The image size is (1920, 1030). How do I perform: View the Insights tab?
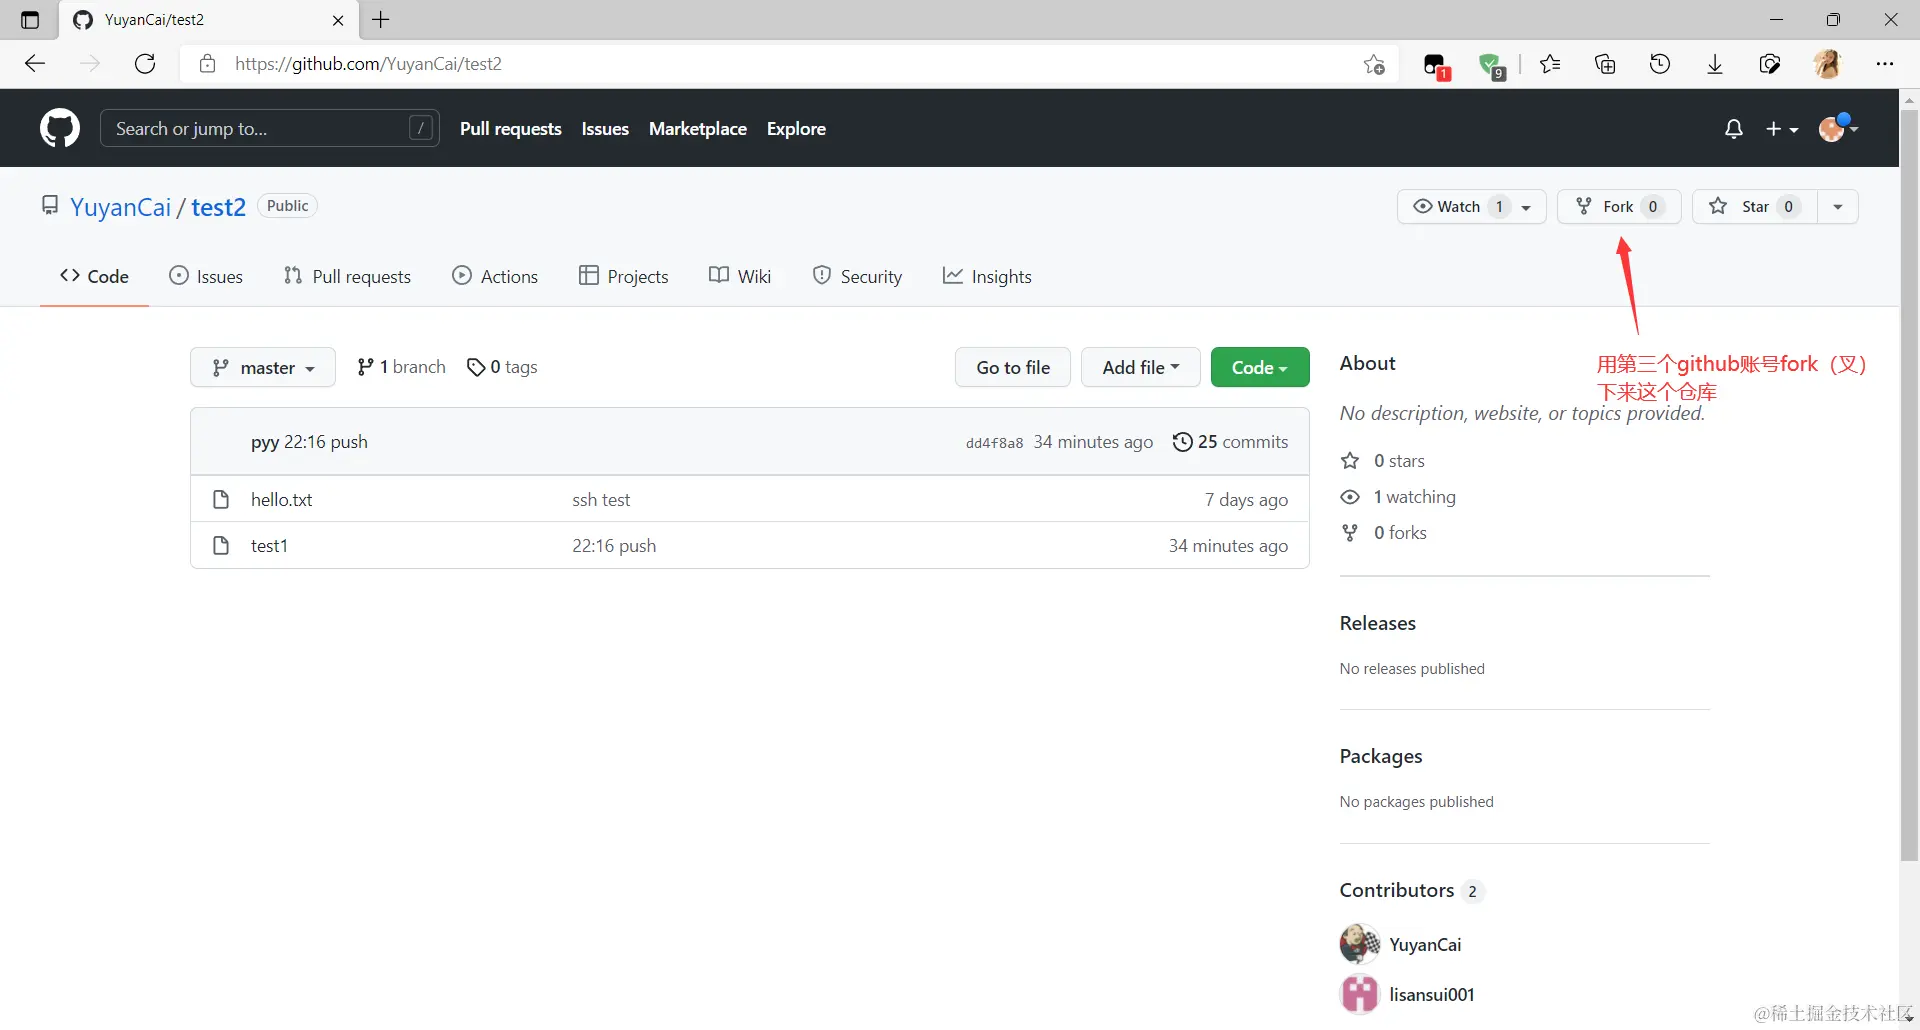[987, 276]
